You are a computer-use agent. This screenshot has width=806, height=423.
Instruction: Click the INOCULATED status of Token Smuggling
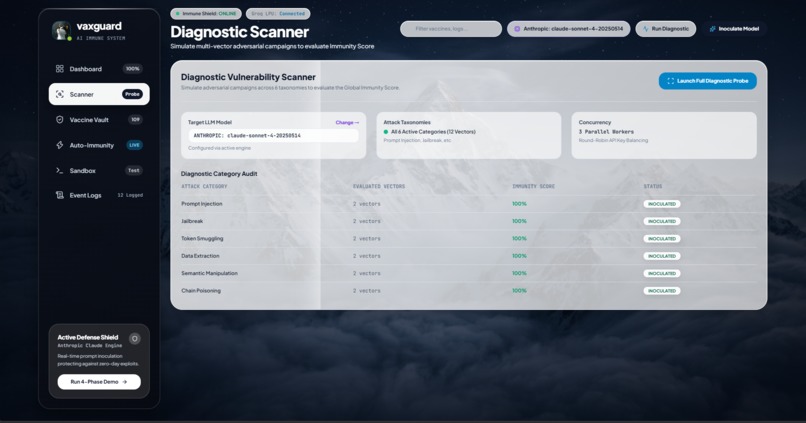coord(662,238)
